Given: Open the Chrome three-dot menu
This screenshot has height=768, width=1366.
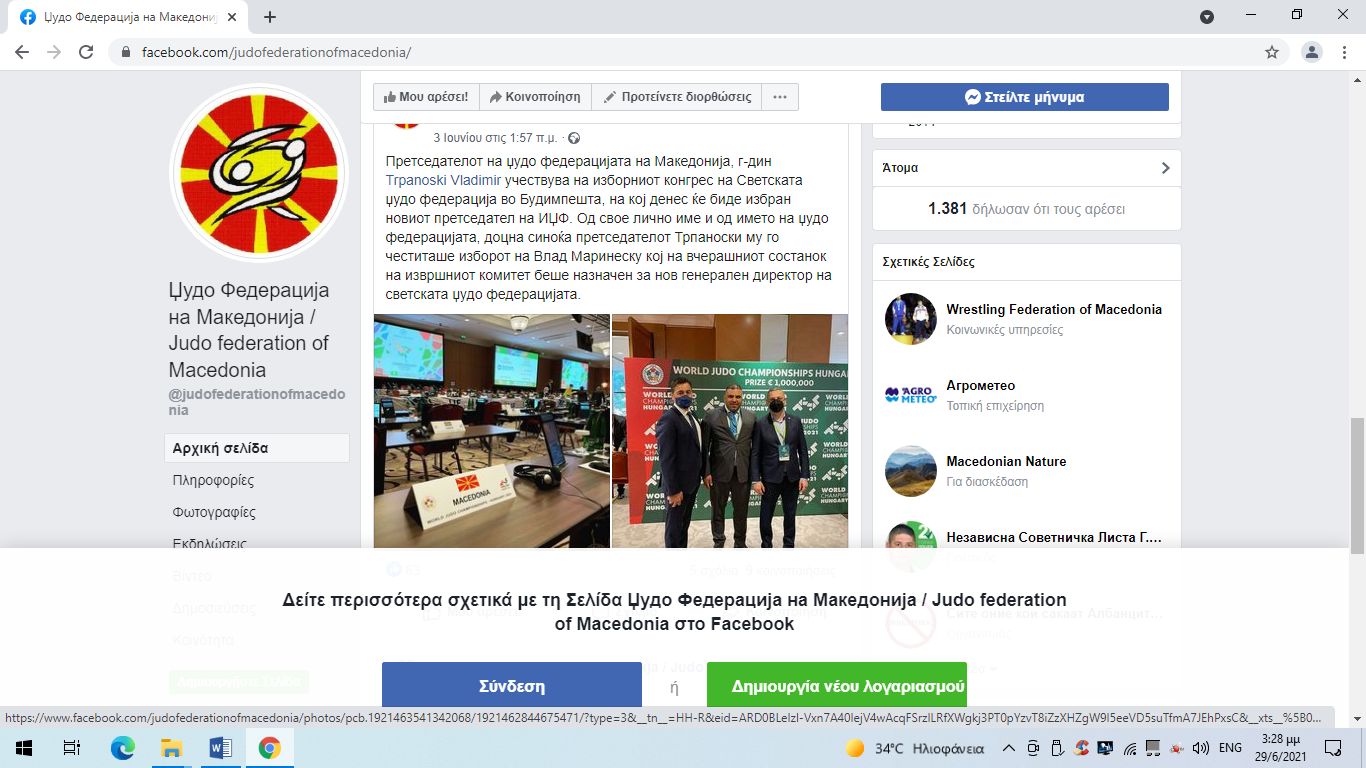Looking at the screenshot, I should click(1345, 52).
